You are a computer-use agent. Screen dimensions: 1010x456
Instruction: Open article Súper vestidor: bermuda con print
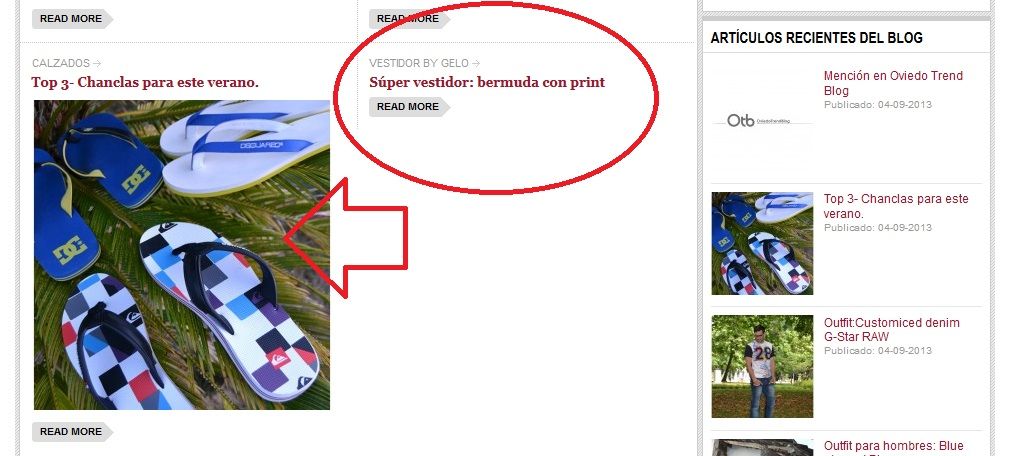click(487, 82)
